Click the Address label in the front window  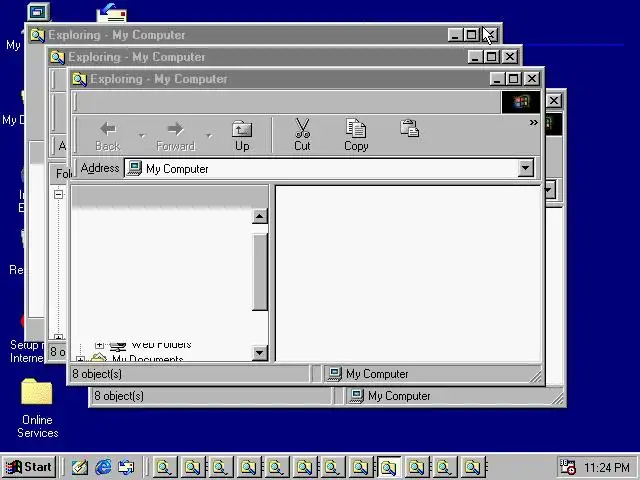pos(100,168)
